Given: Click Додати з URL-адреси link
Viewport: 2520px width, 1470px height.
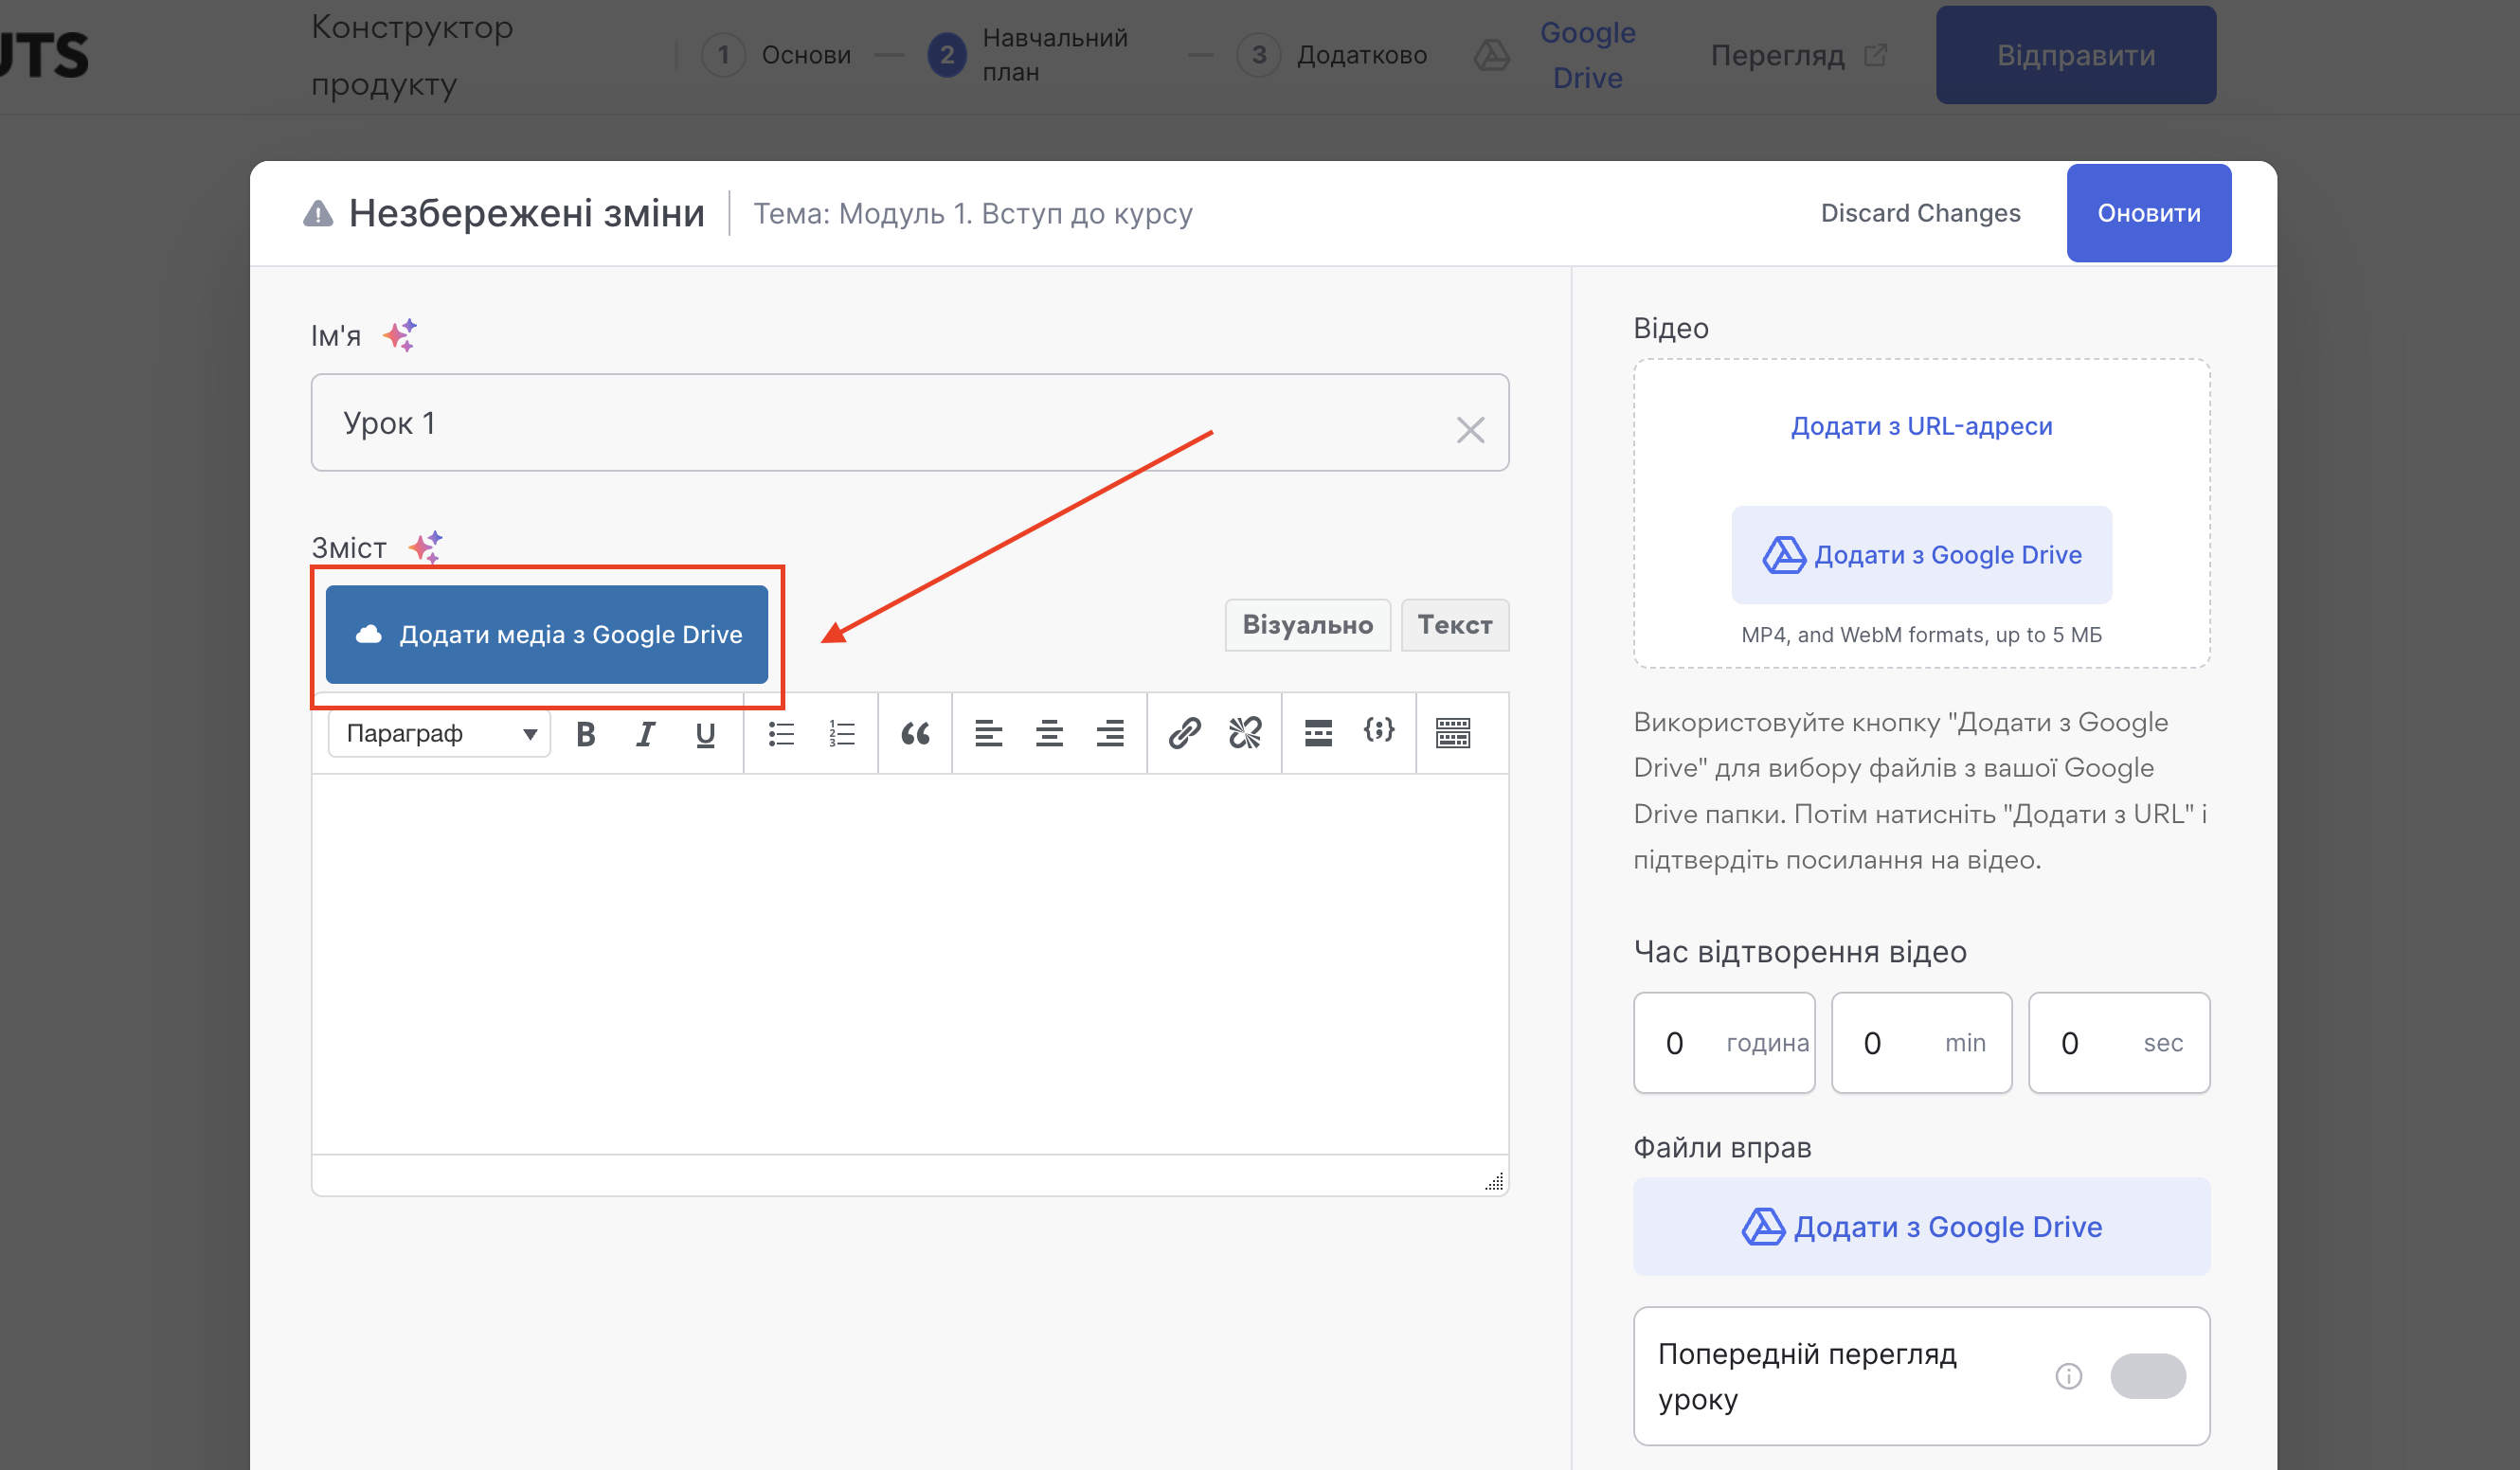Looking at the screenshot, I should pyautogui.click(x=1921, y=426).
